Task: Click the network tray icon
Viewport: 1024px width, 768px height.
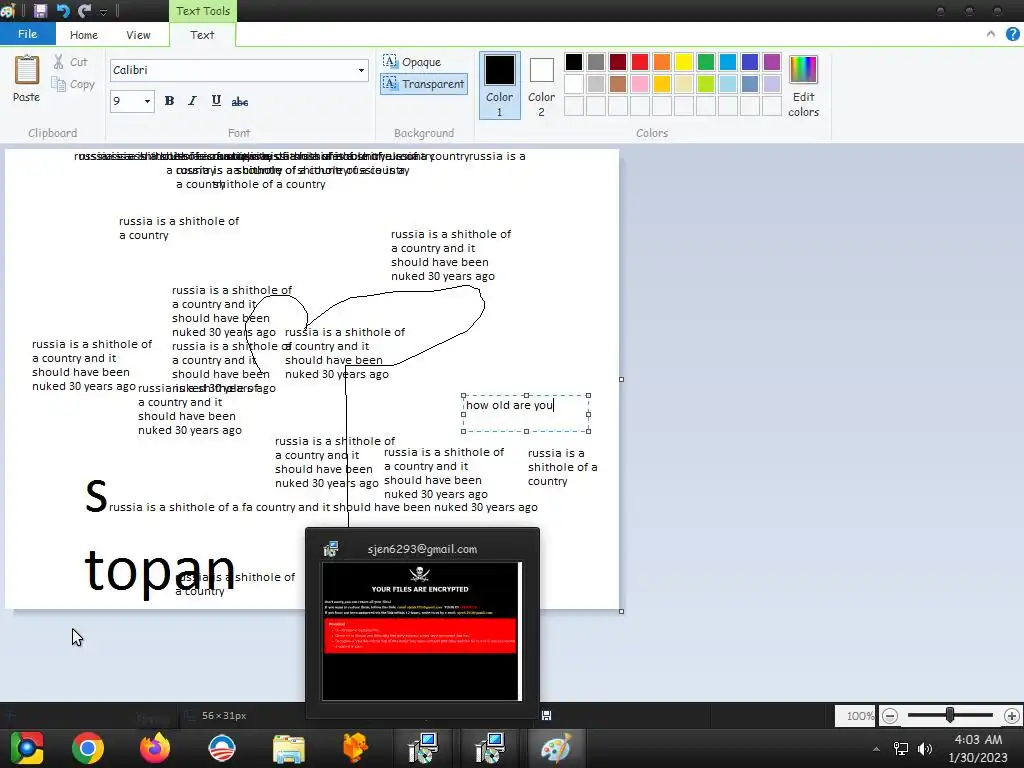Action: pos(901,749)
